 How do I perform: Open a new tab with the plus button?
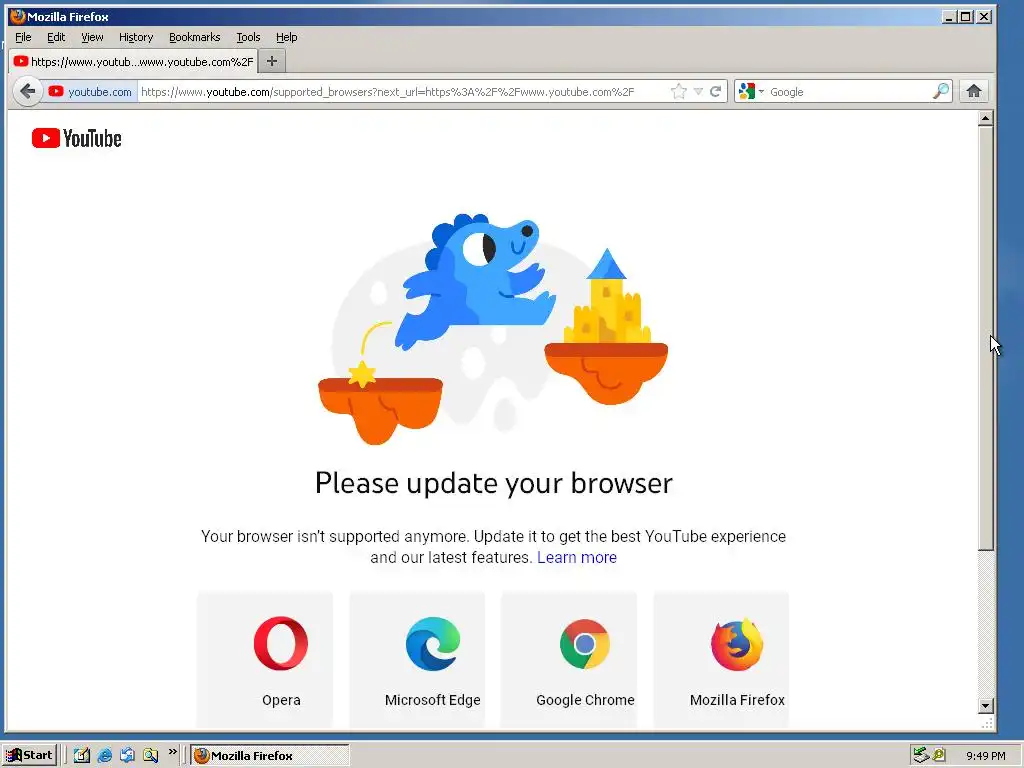[x=272, y=61]
